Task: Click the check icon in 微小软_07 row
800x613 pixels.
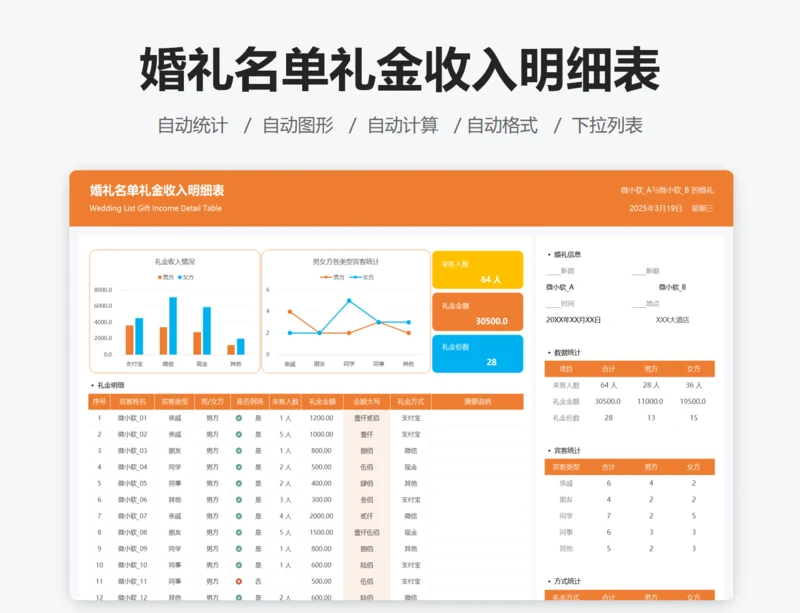Action: (x=239, y=516)
